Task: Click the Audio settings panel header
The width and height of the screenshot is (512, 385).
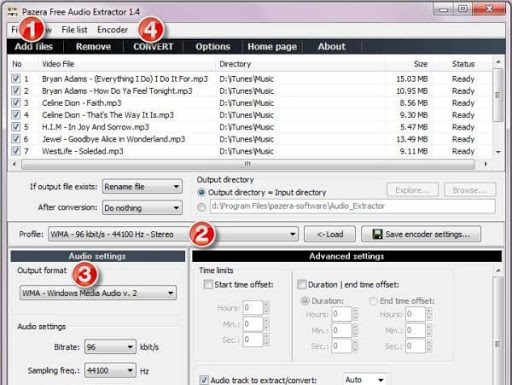Action: [x=98, y=256]
